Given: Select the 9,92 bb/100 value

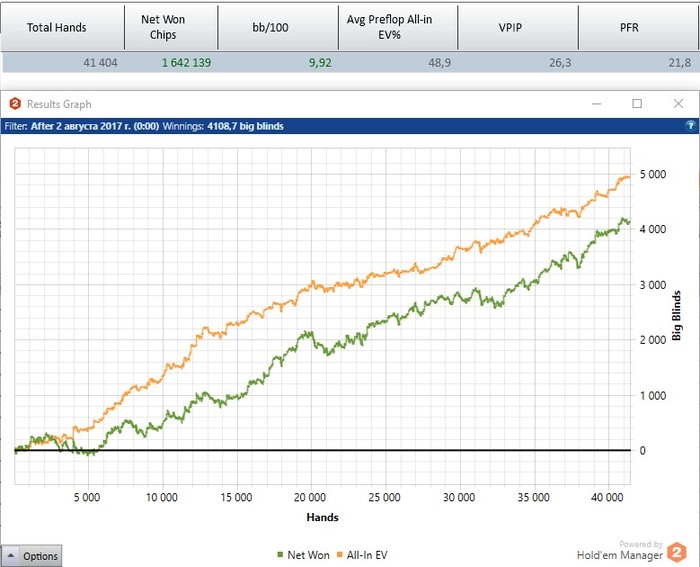Looking at the screenshot, I should 320,63.
